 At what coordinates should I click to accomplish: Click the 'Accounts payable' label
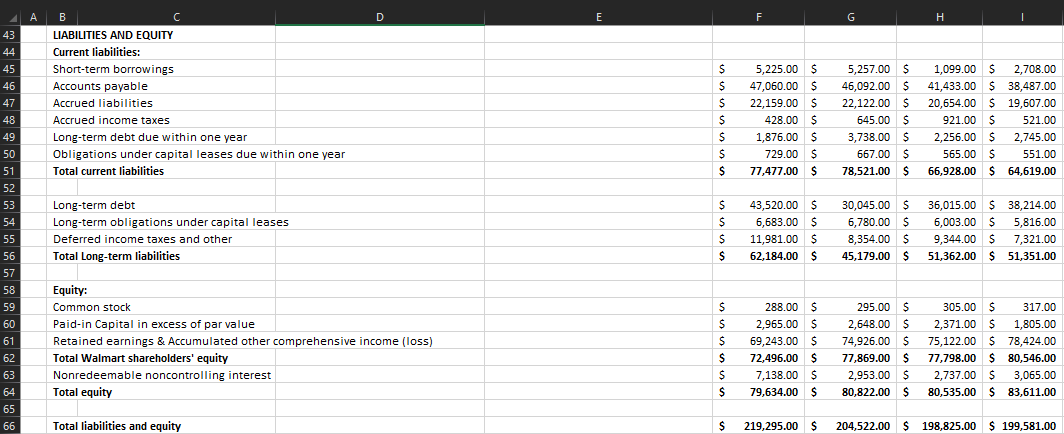pyautogui.click(x=100, y=86)
